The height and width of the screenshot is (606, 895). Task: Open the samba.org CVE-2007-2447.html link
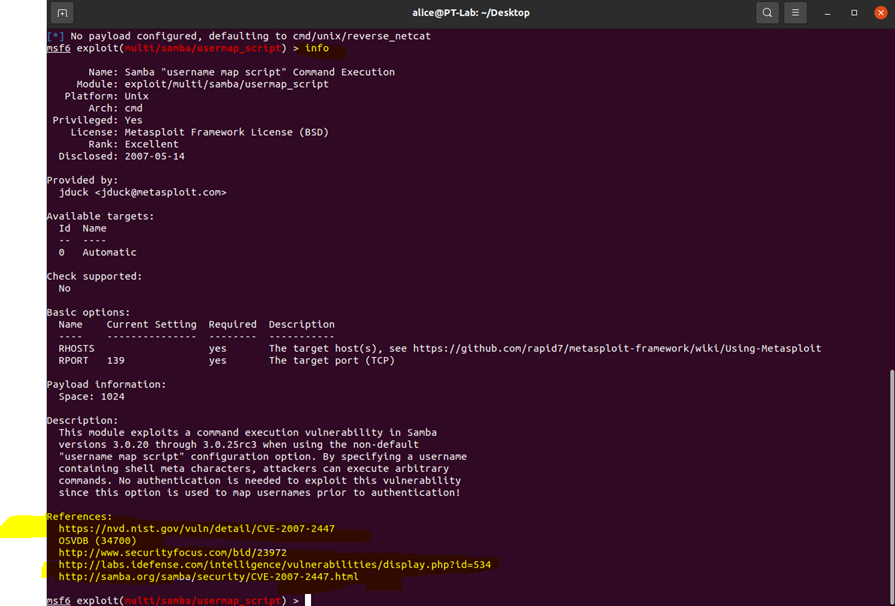click(x=208, y=576)
